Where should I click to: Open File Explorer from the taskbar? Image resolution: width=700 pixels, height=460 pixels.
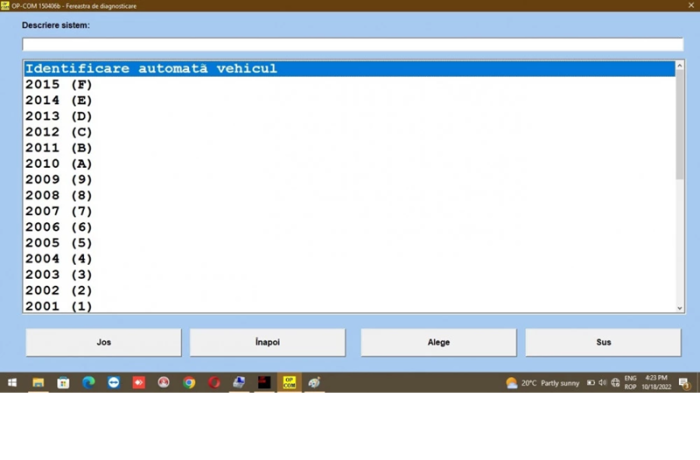tap(38, 382)
